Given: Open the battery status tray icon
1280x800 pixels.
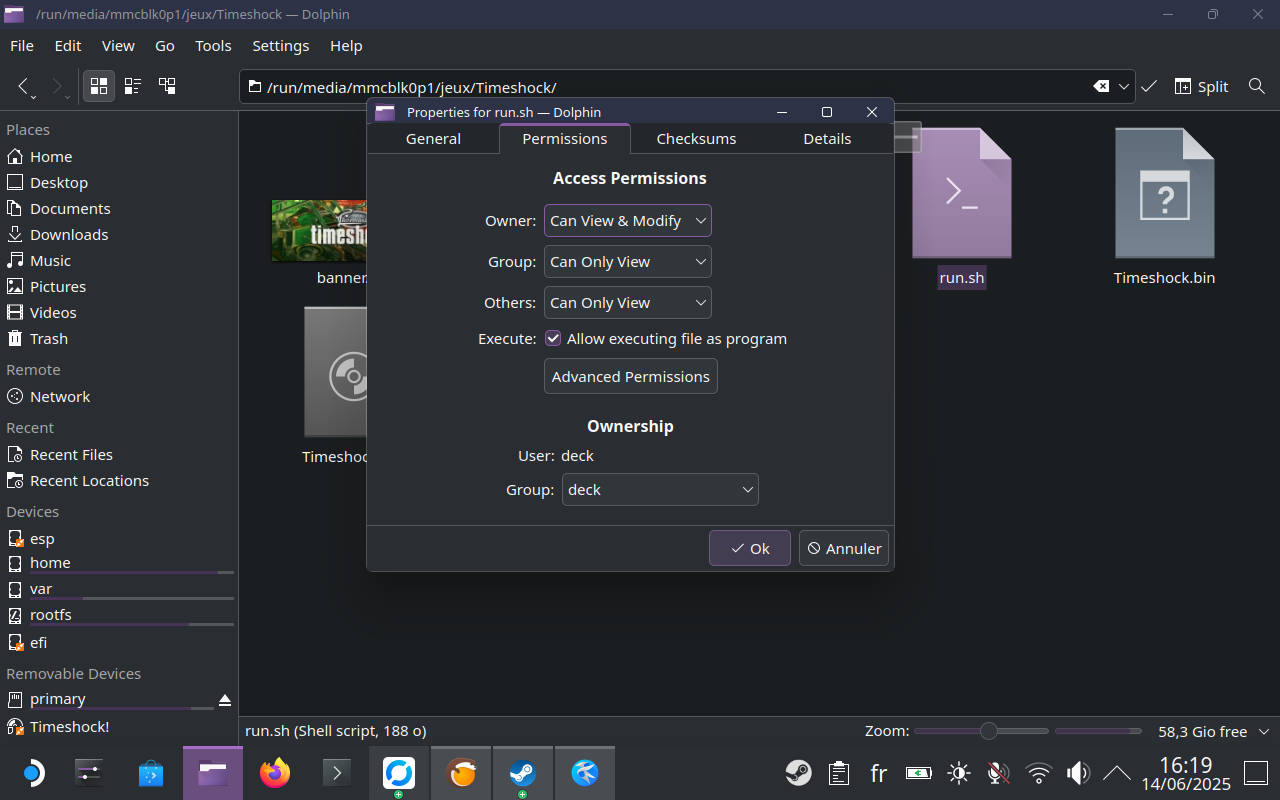Looking at the screenshot, I should [x=918, y=773].
